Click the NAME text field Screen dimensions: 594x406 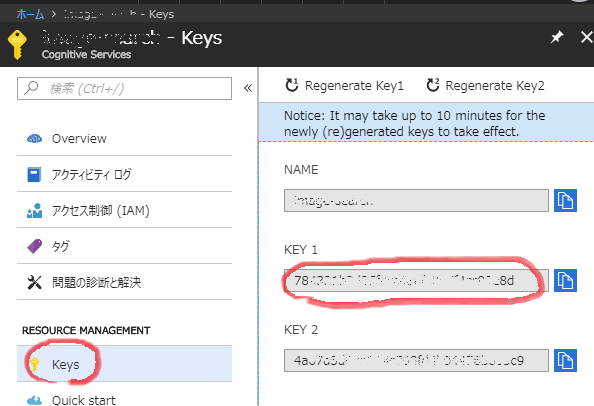coord(416,200)
